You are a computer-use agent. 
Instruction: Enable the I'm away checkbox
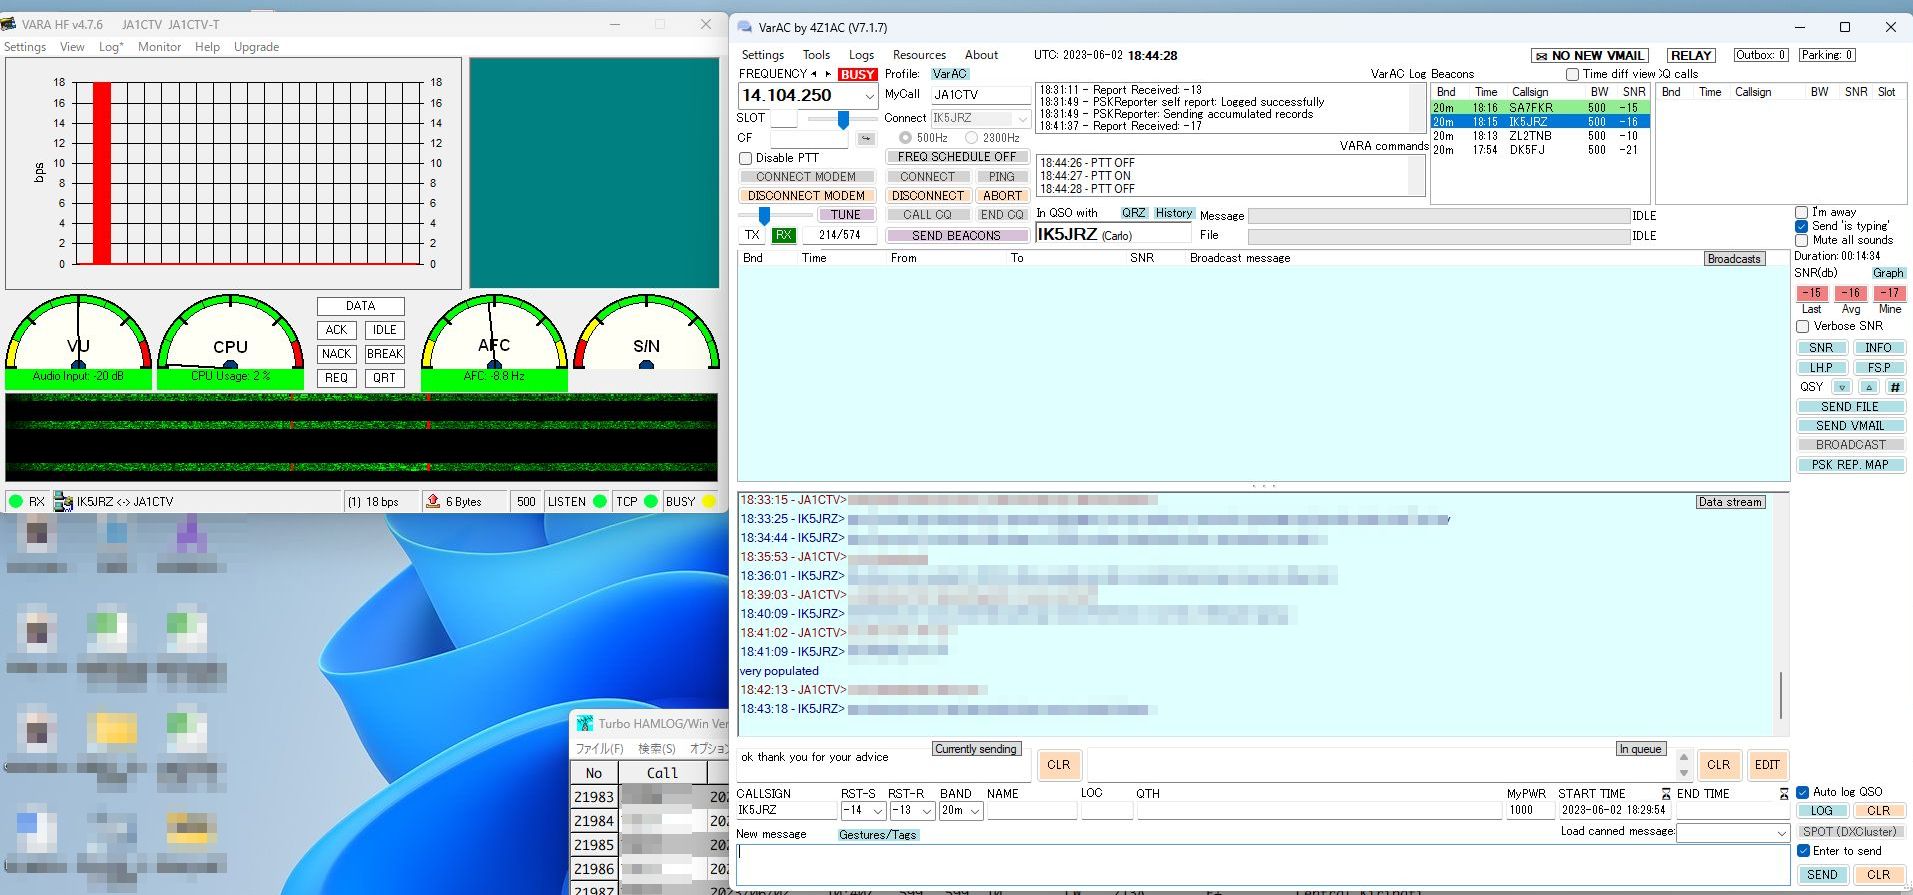tap(1802, 212)
